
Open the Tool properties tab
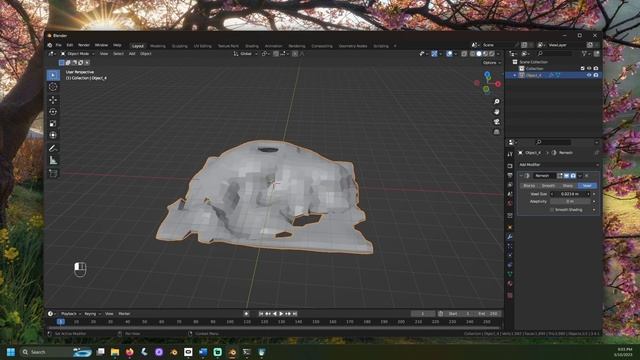[x=510, y=154]
